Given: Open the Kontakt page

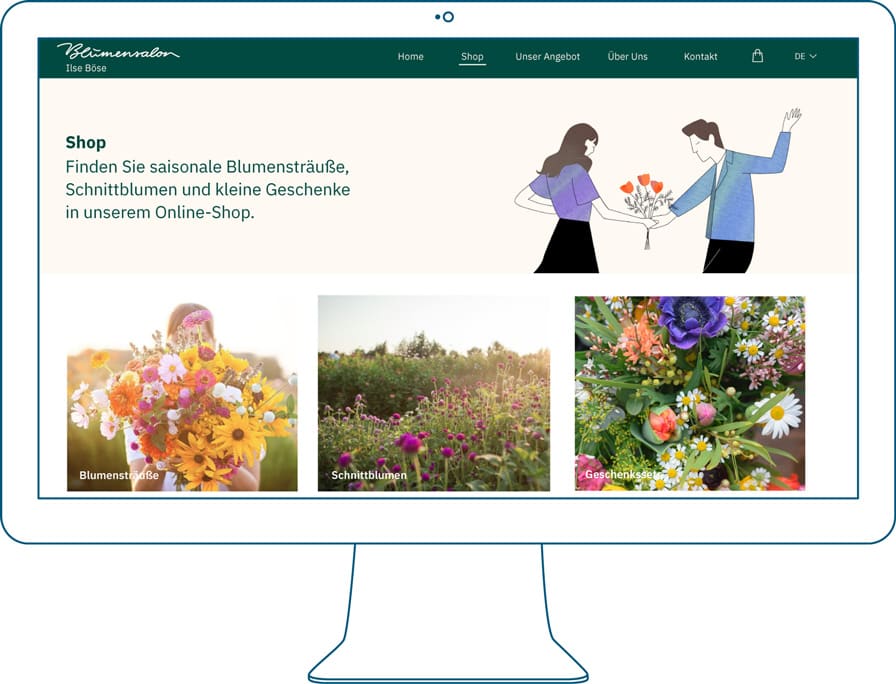Looking at the screenshot, I should click(x=700, y=57).
